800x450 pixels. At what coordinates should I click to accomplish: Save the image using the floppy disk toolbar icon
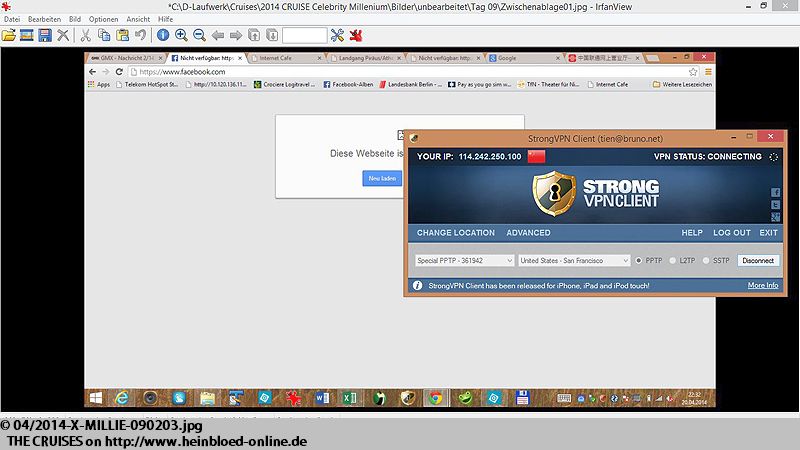point(45,35)
